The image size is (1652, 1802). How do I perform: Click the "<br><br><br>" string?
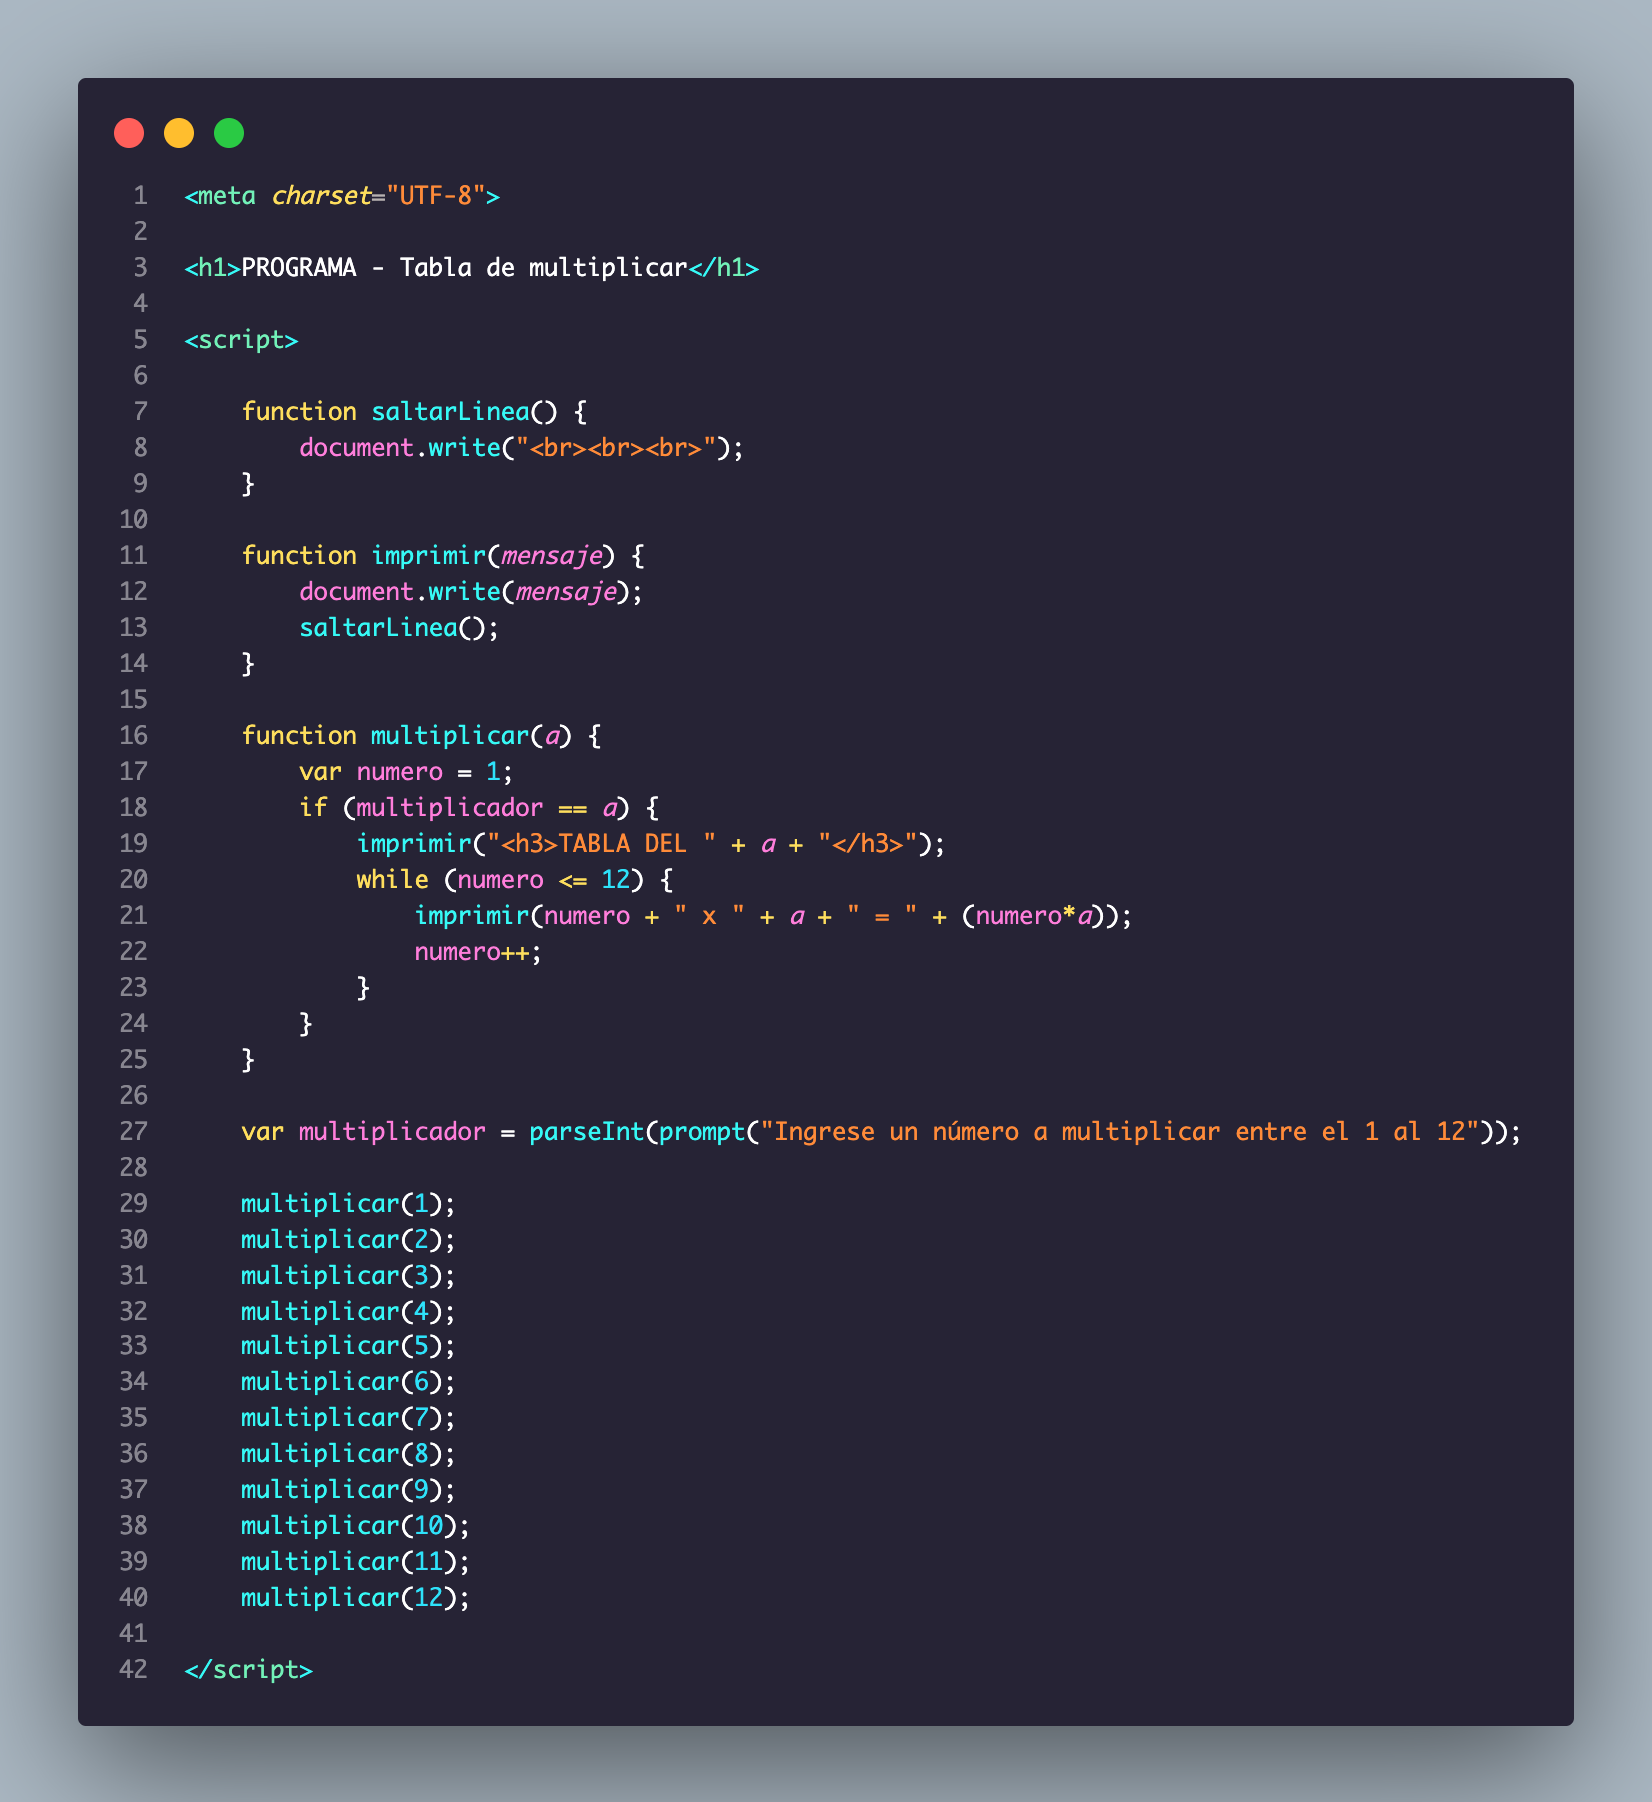pyautogui.click(x=616, y=448)
